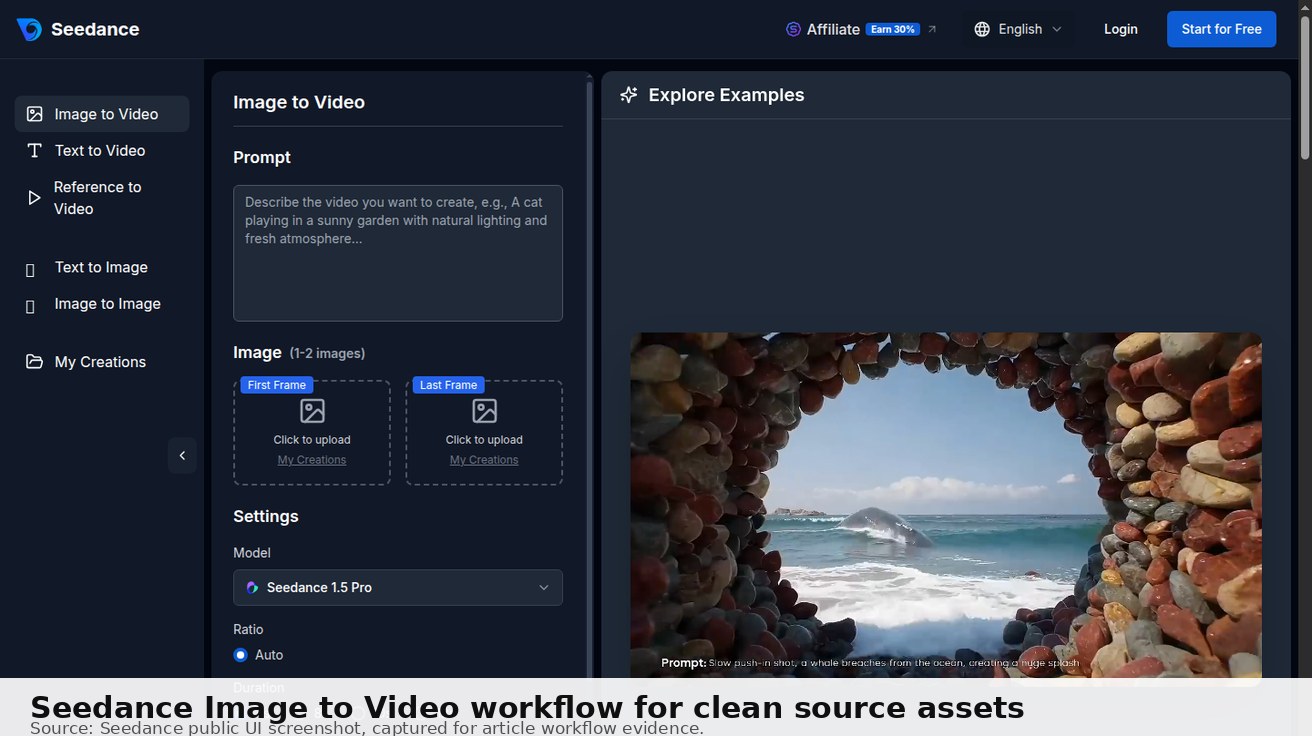Click the Seedance logo icon
Screen dimensions: 1312x736
(29, 29)
